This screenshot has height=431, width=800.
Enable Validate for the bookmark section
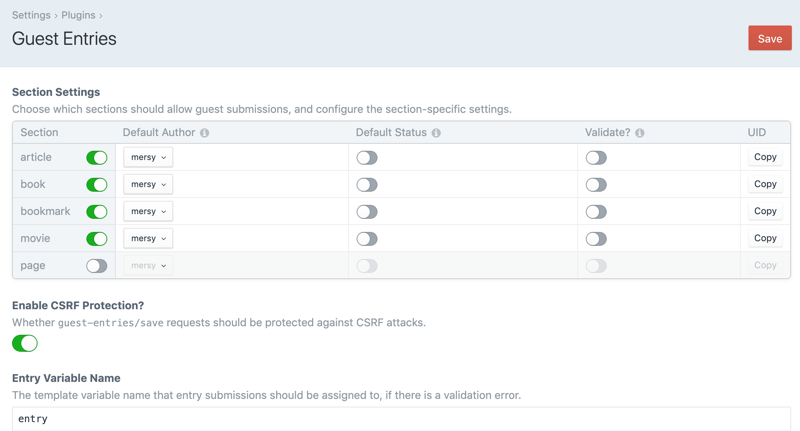click(596, 212)
